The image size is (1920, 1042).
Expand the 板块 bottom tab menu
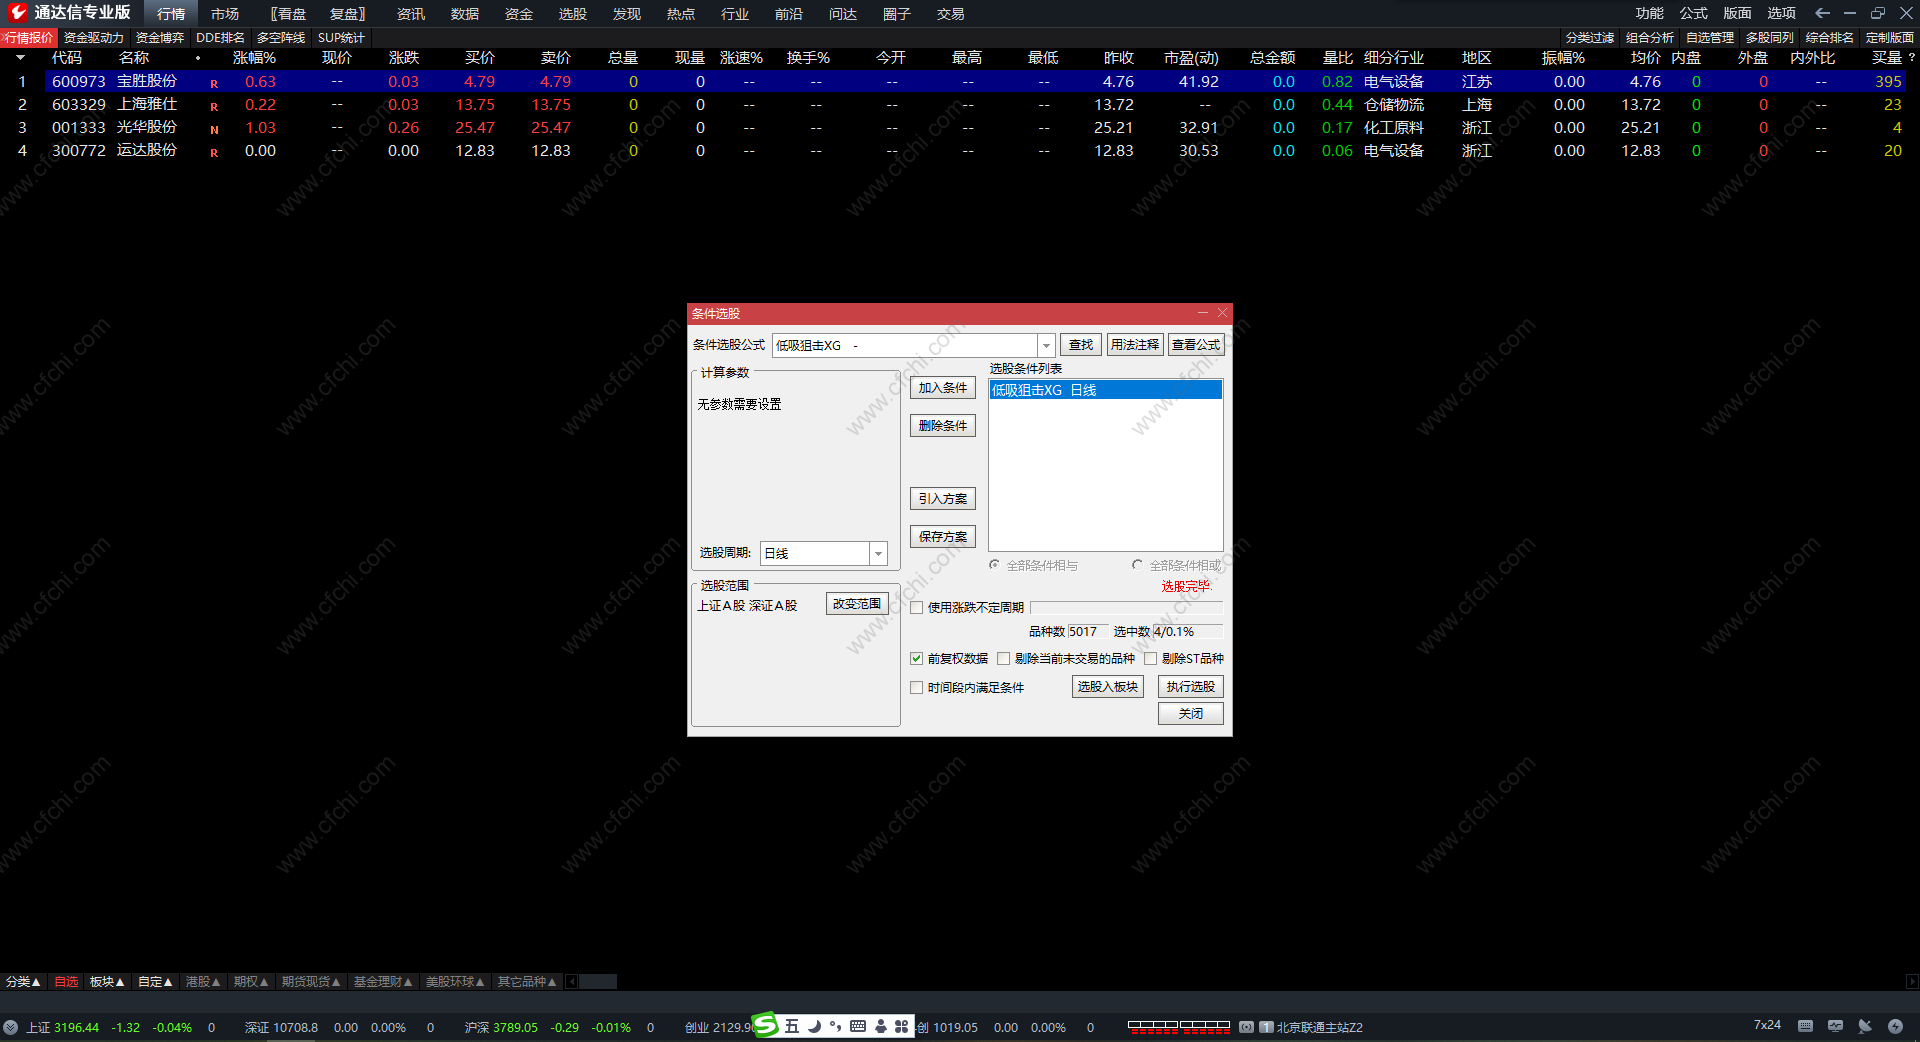click(107, 982)
